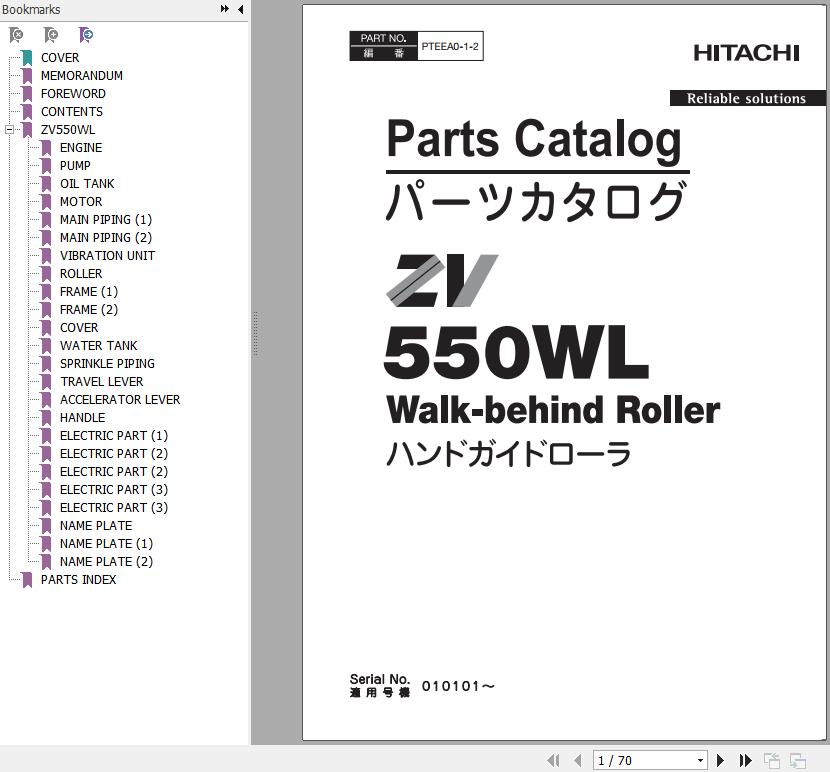Open the COVER bookmark under ZV550WL

point(79,328)
